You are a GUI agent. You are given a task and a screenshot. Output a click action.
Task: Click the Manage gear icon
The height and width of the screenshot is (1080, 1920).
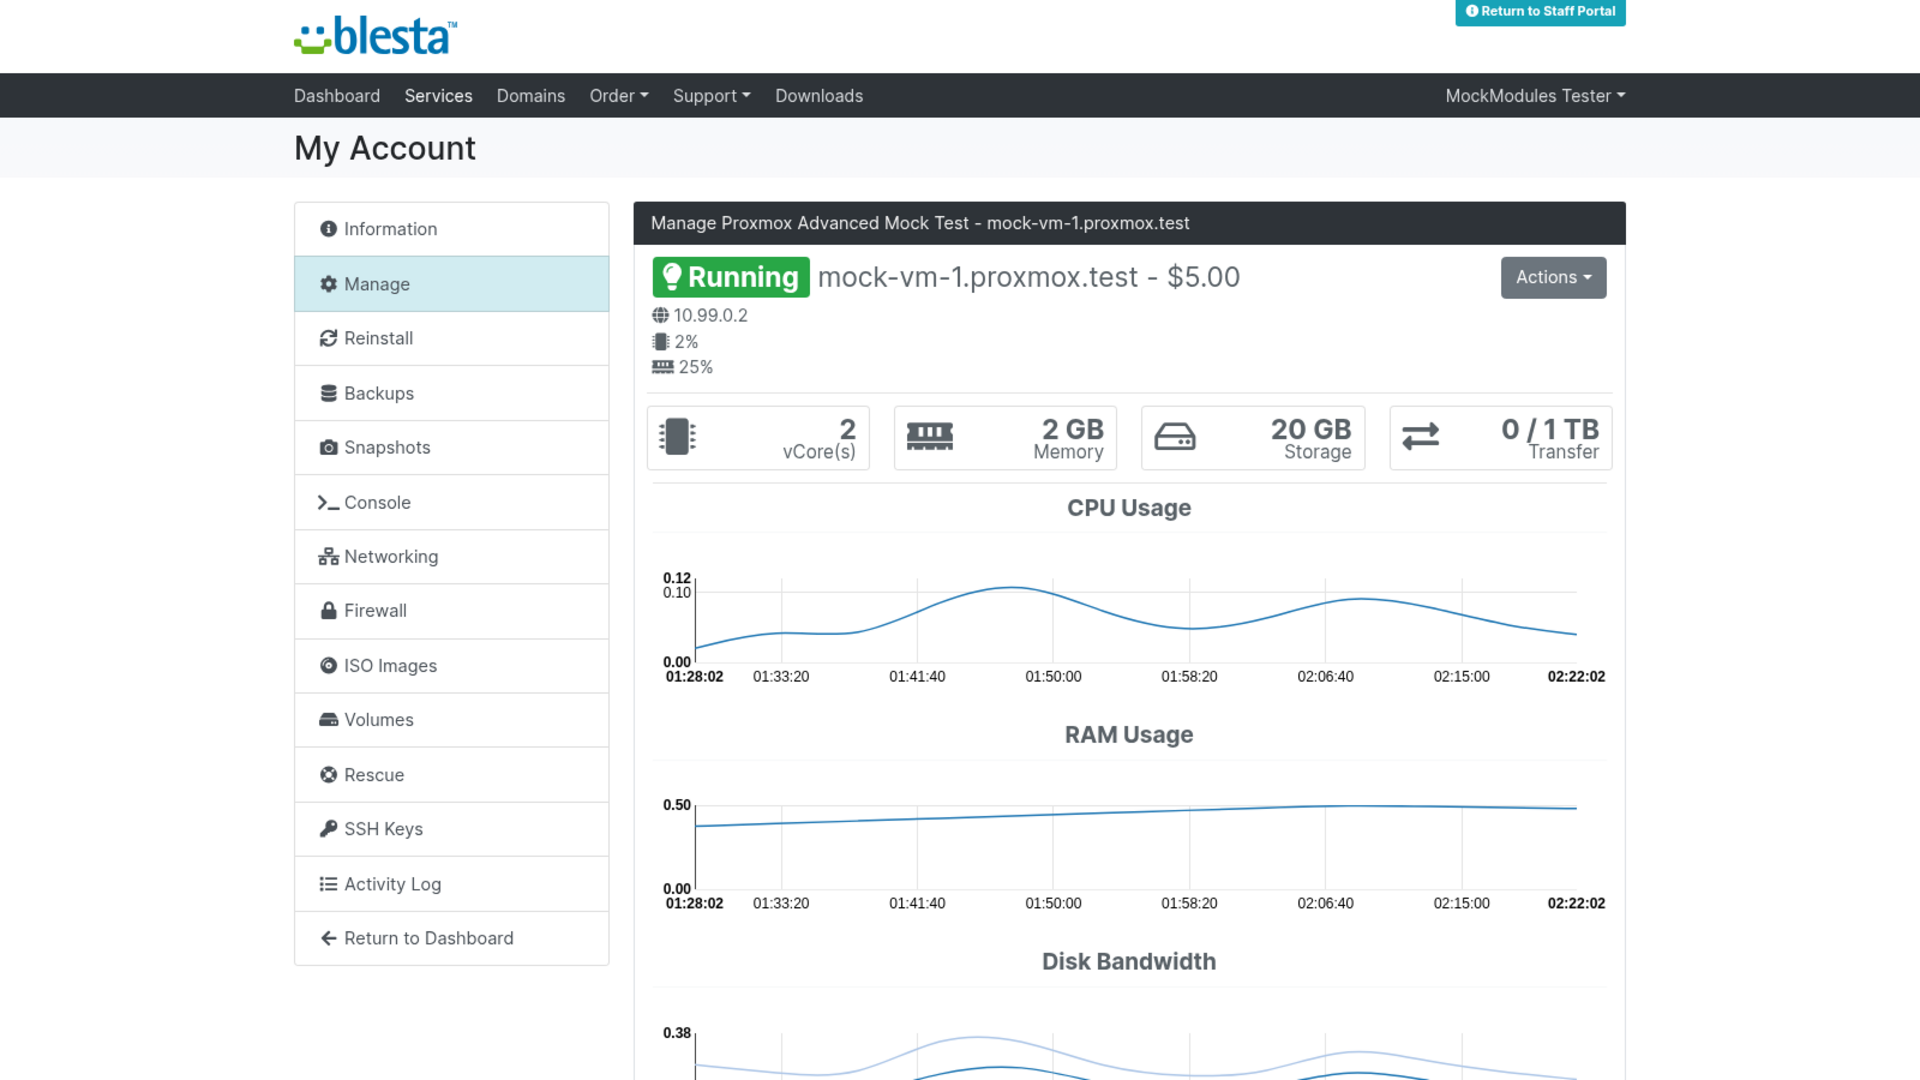[x=328, y=284]
